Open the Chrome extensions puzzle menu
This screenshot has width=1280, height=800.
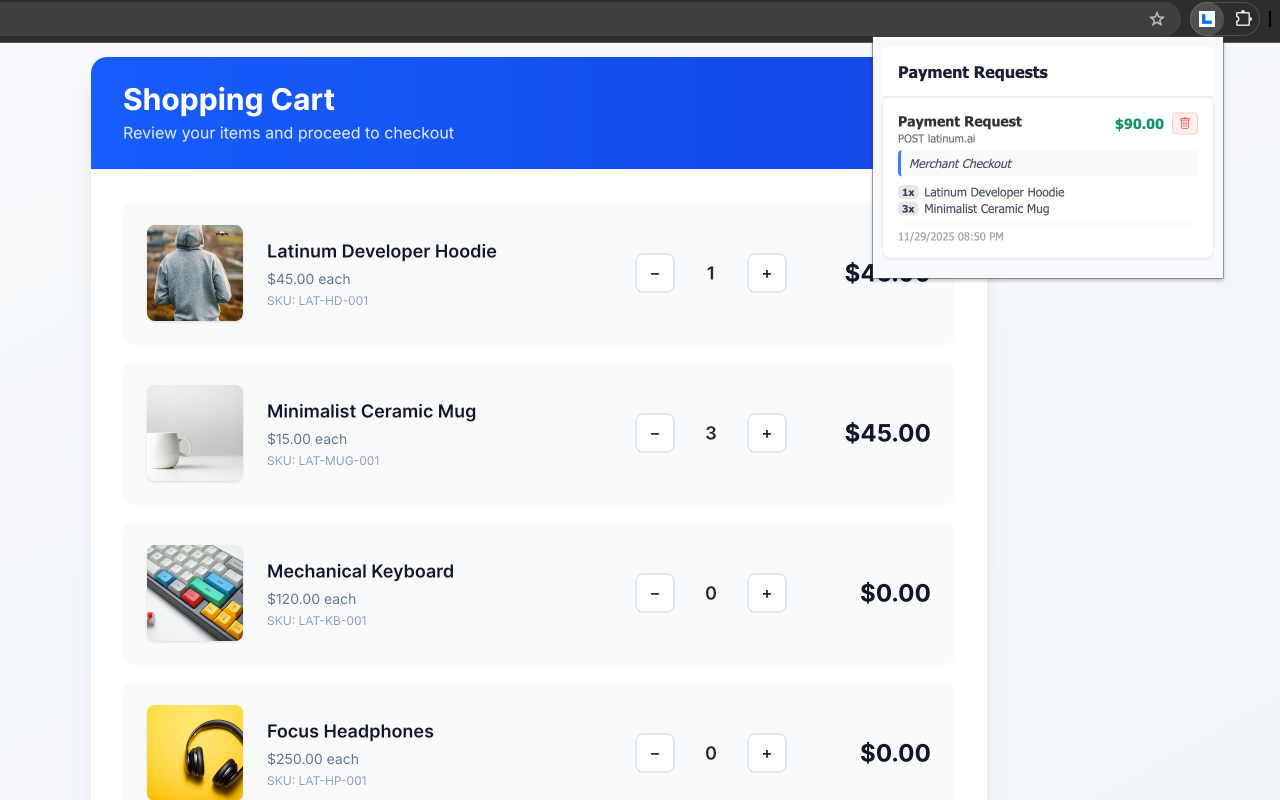[1243, 19]
